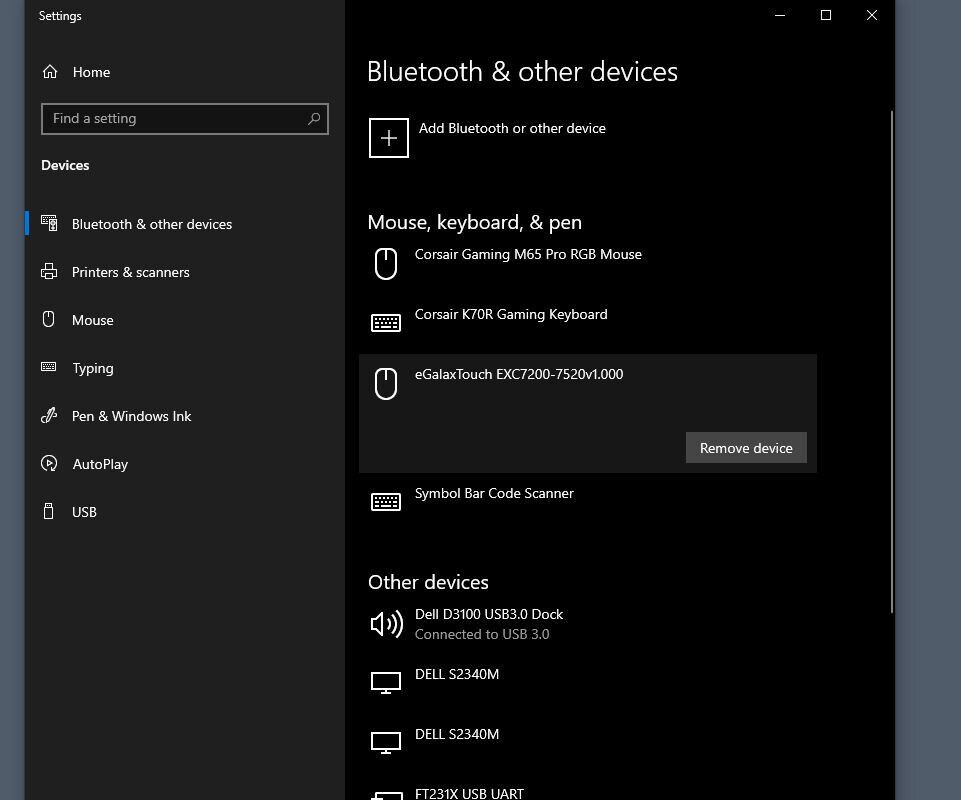961x800 pixels.
Task: Maximize the Settings window
Action: (826, 15)
